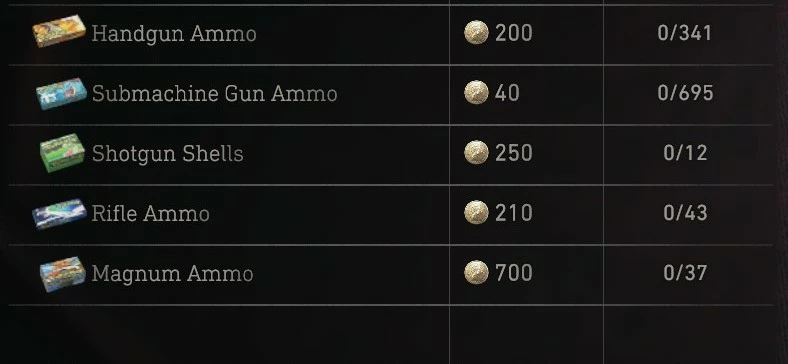Screen dimensions: 788x364
Task: Click the blue Rifle Ammo box icon
Action: click(59, 214)
